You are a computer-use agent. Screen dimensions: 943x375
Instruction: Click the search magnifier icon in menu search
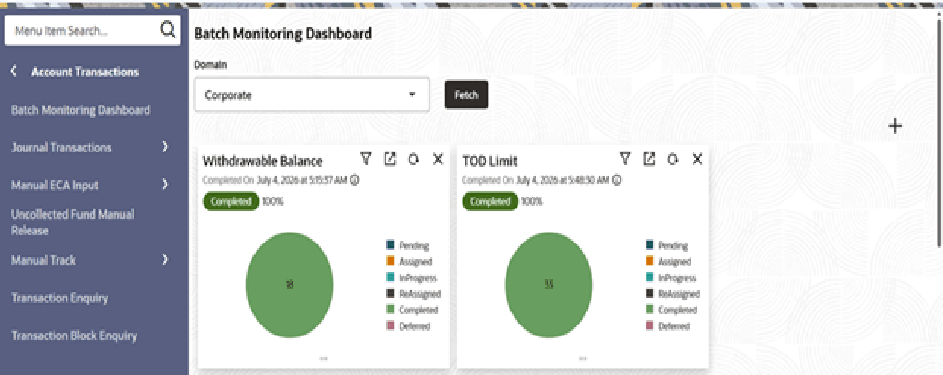point(167,29)
